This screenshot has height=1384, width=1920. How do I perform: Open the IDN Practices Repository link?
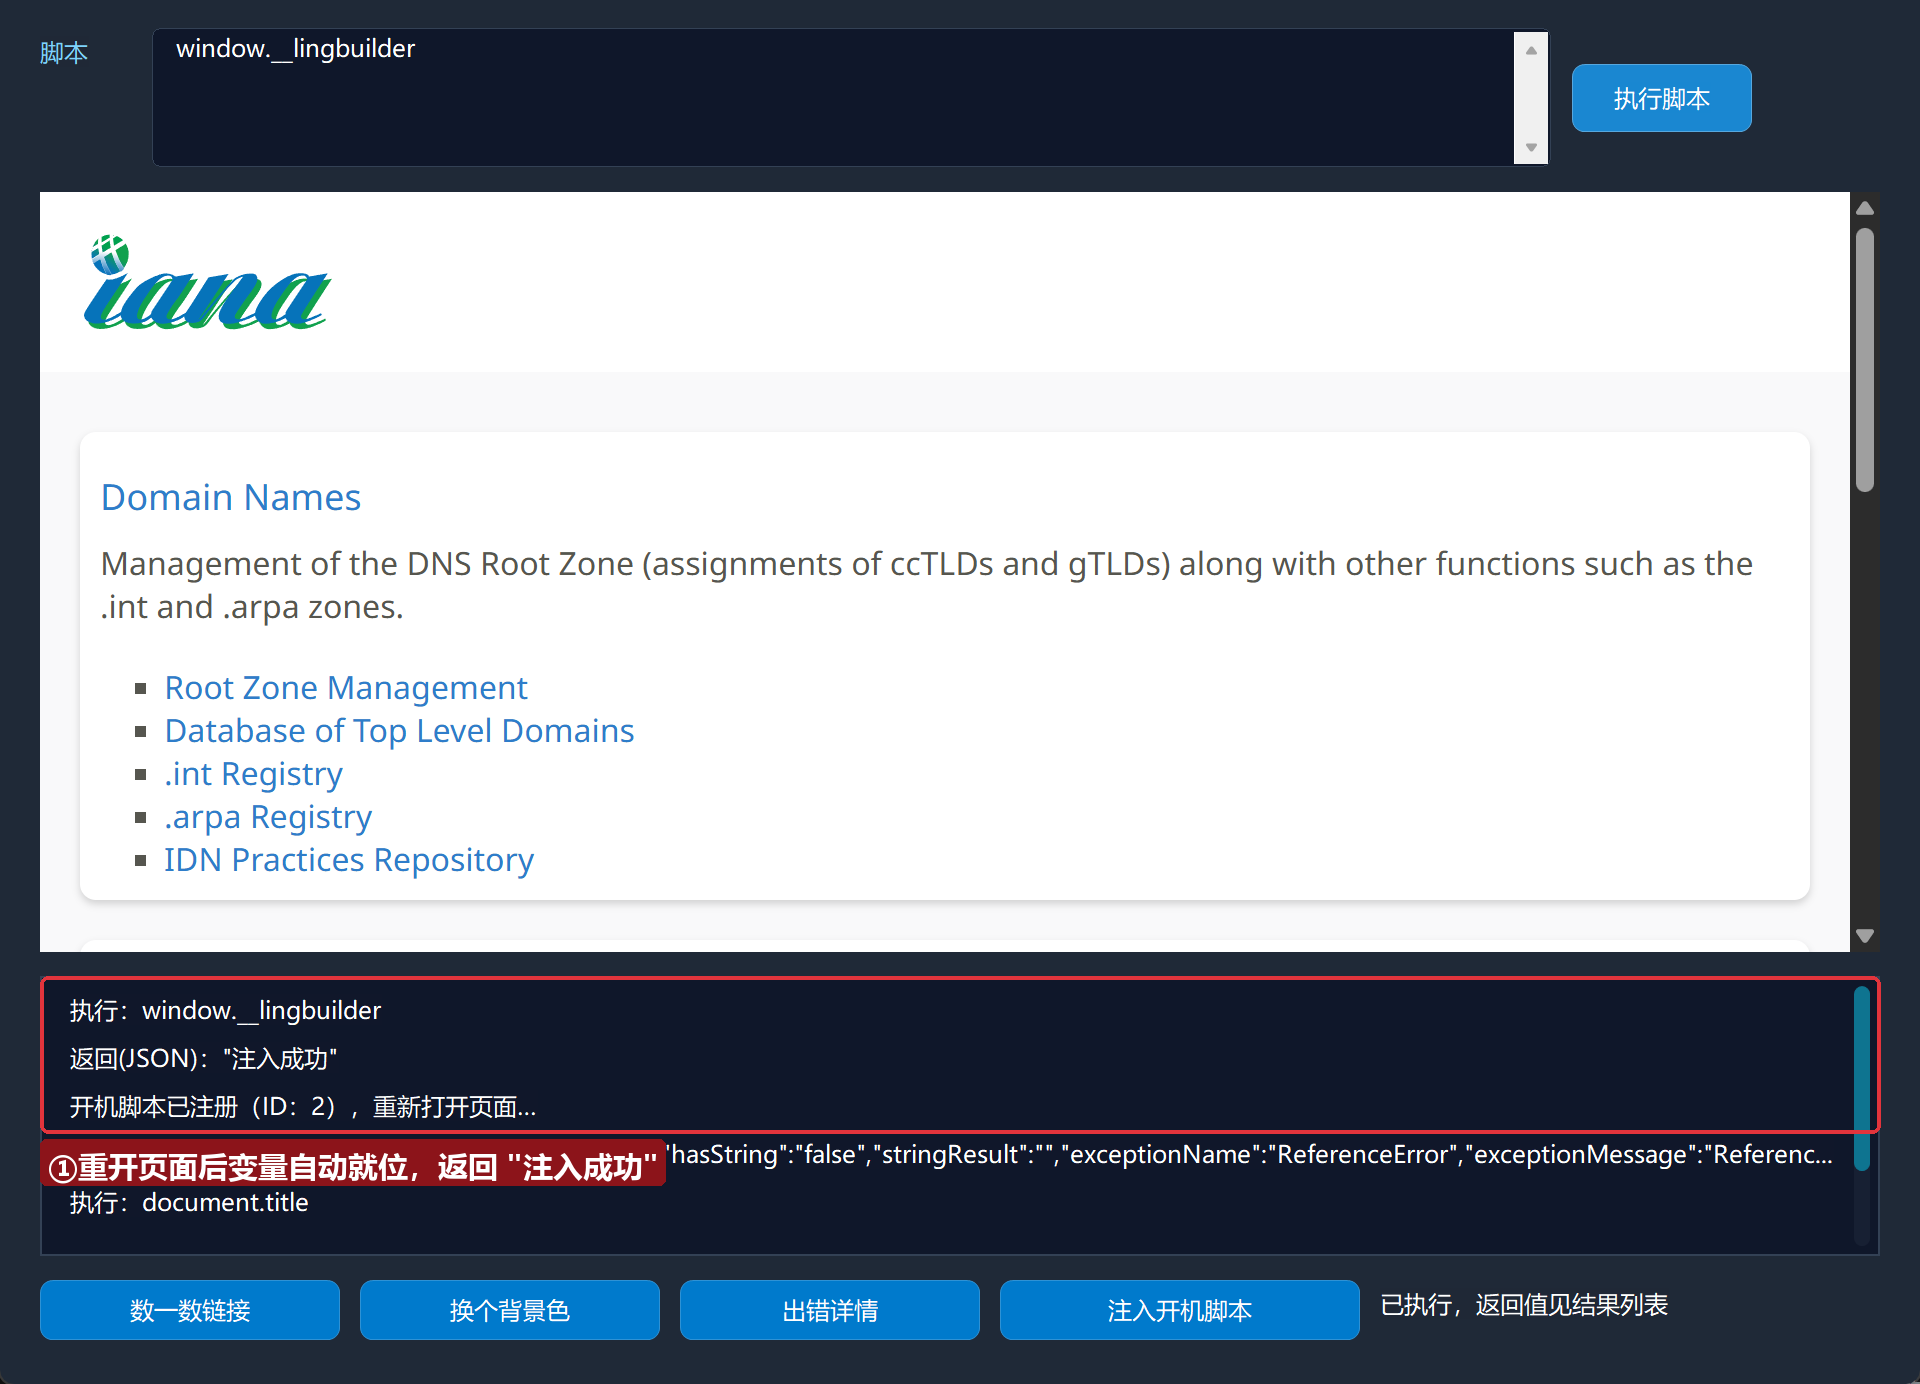click(349, 860)
